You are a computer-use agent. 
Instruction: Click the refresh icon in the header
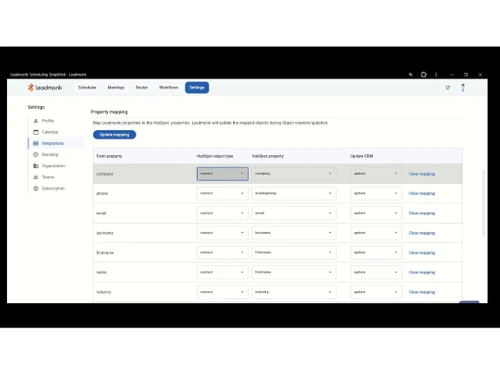448,88
